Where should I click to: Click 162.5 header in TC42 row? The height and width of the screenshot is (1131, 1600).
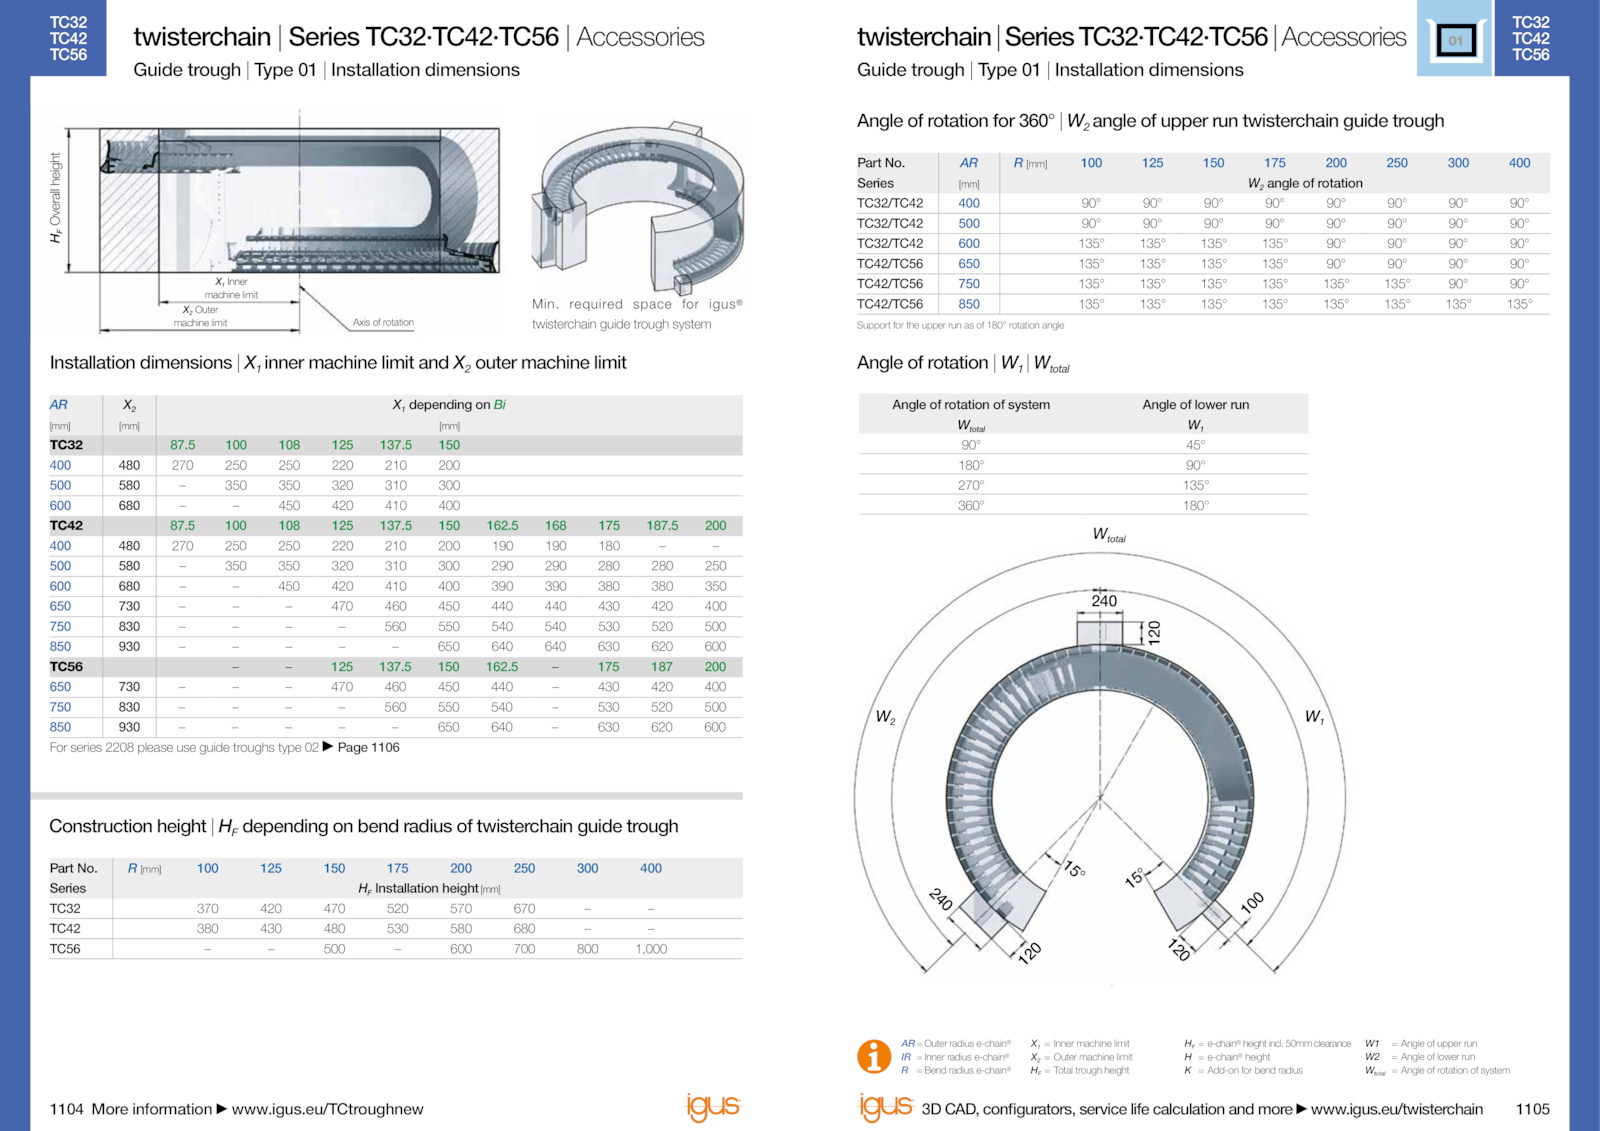click(x=502, y=525)
